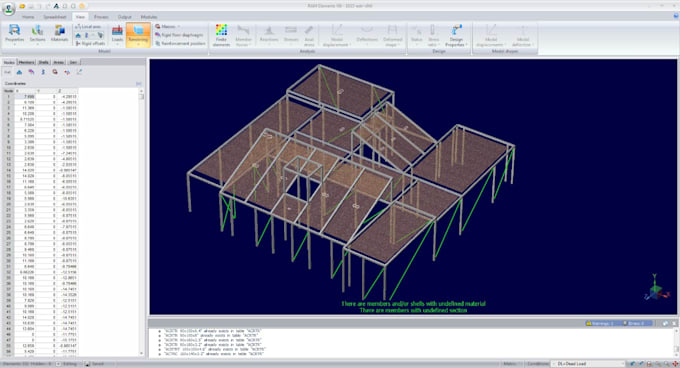The image size is (680, 368).
Task: Select the X coordinate cell of node 1
Action: point(25,97)
